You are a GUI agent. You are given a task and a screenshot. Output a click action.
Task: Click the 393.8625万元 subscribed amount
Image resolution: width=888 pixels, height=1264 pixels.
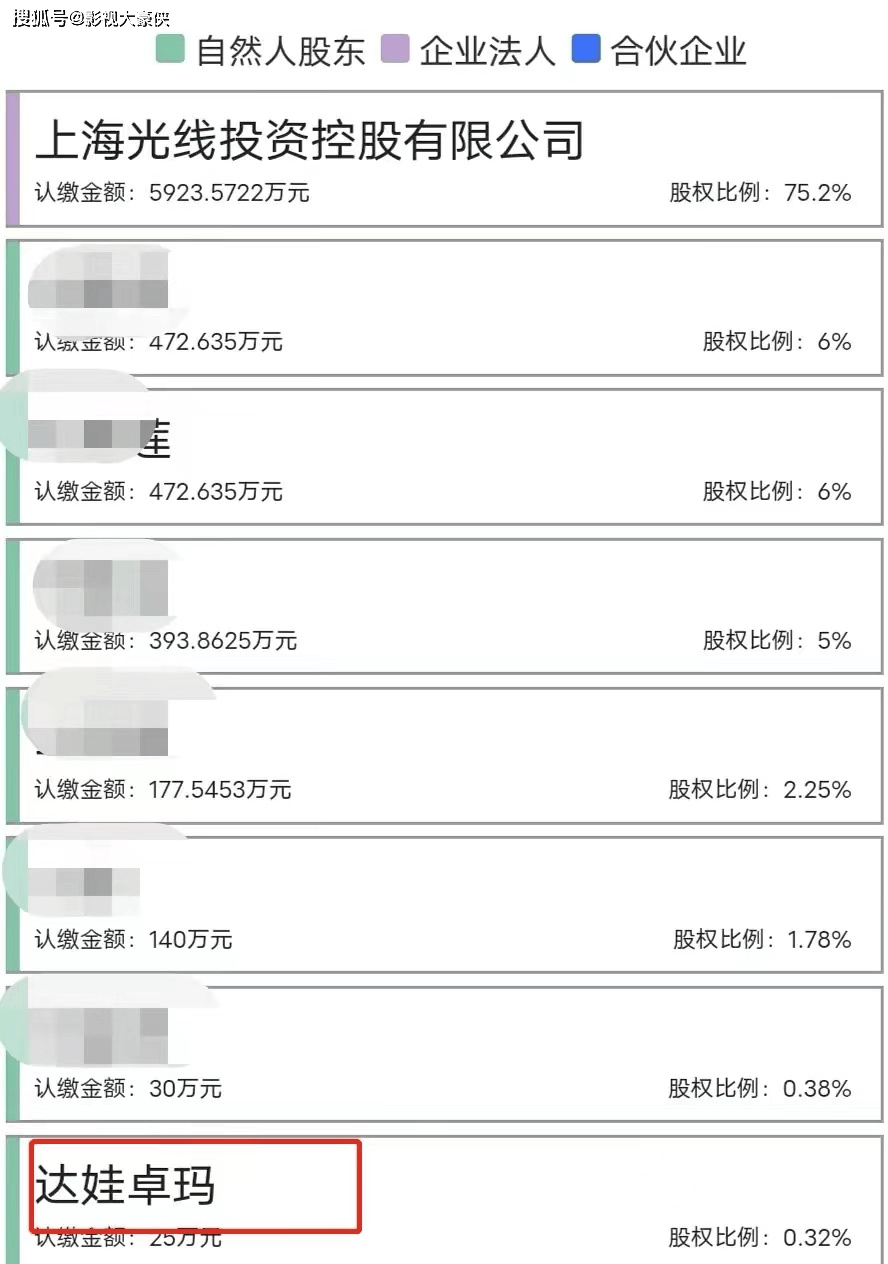click(223, 640)
